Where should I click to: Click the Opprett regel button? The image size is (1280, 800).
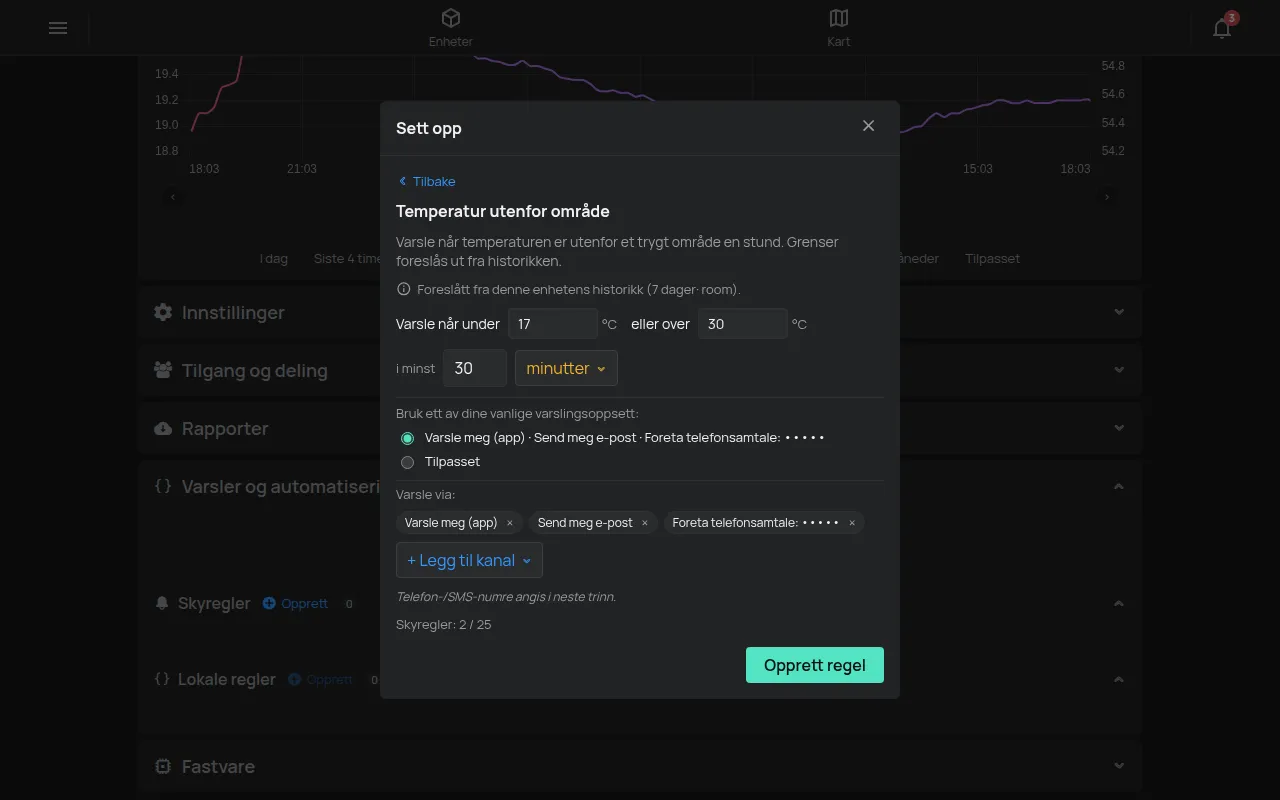(x=815, y=665)
